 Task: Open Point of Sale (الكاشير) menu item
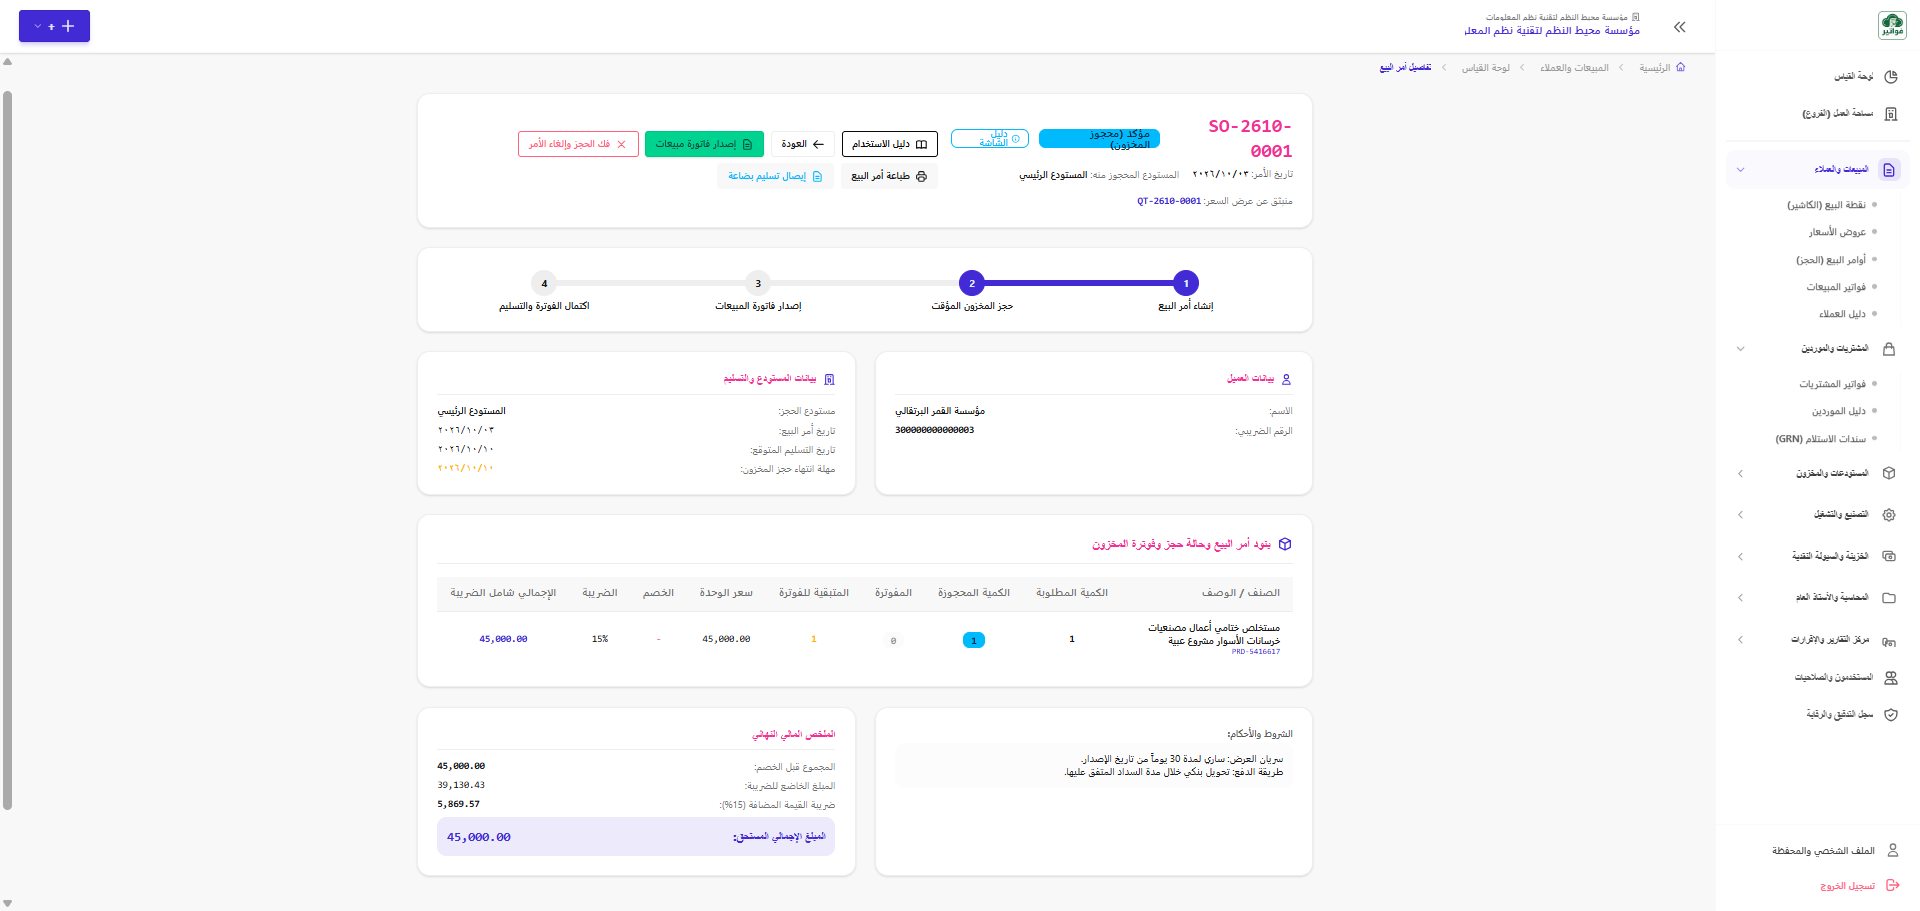[1826, 205]
